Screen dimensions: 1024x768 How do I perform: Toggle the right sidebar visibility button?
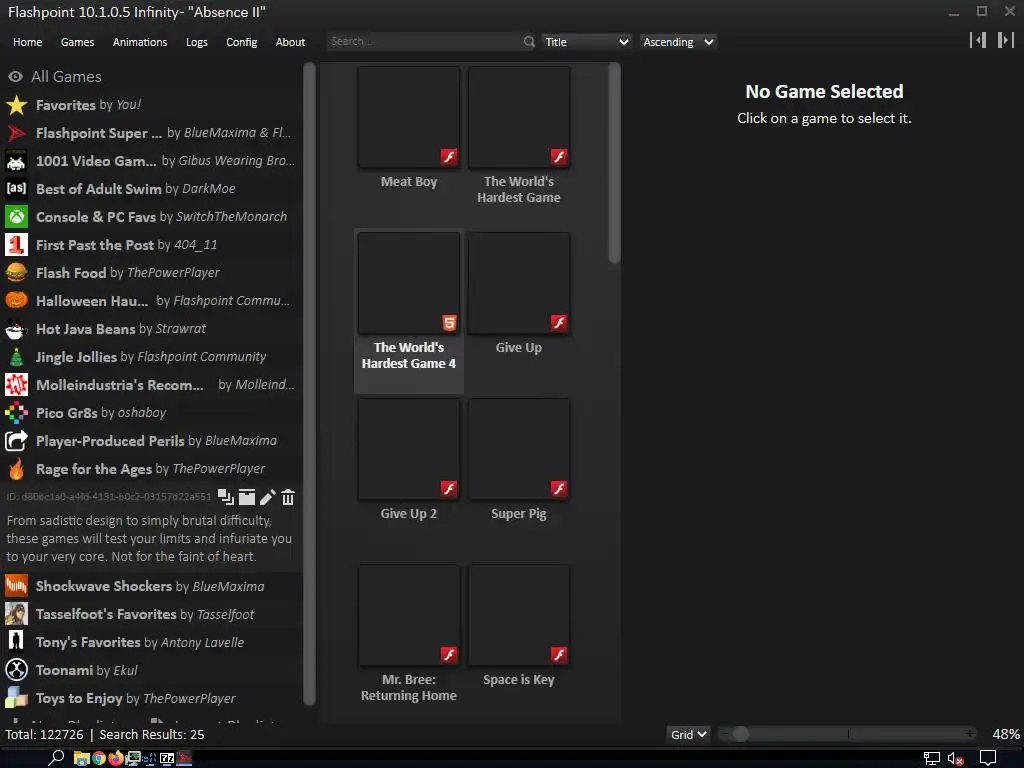tap(1006, 40)
